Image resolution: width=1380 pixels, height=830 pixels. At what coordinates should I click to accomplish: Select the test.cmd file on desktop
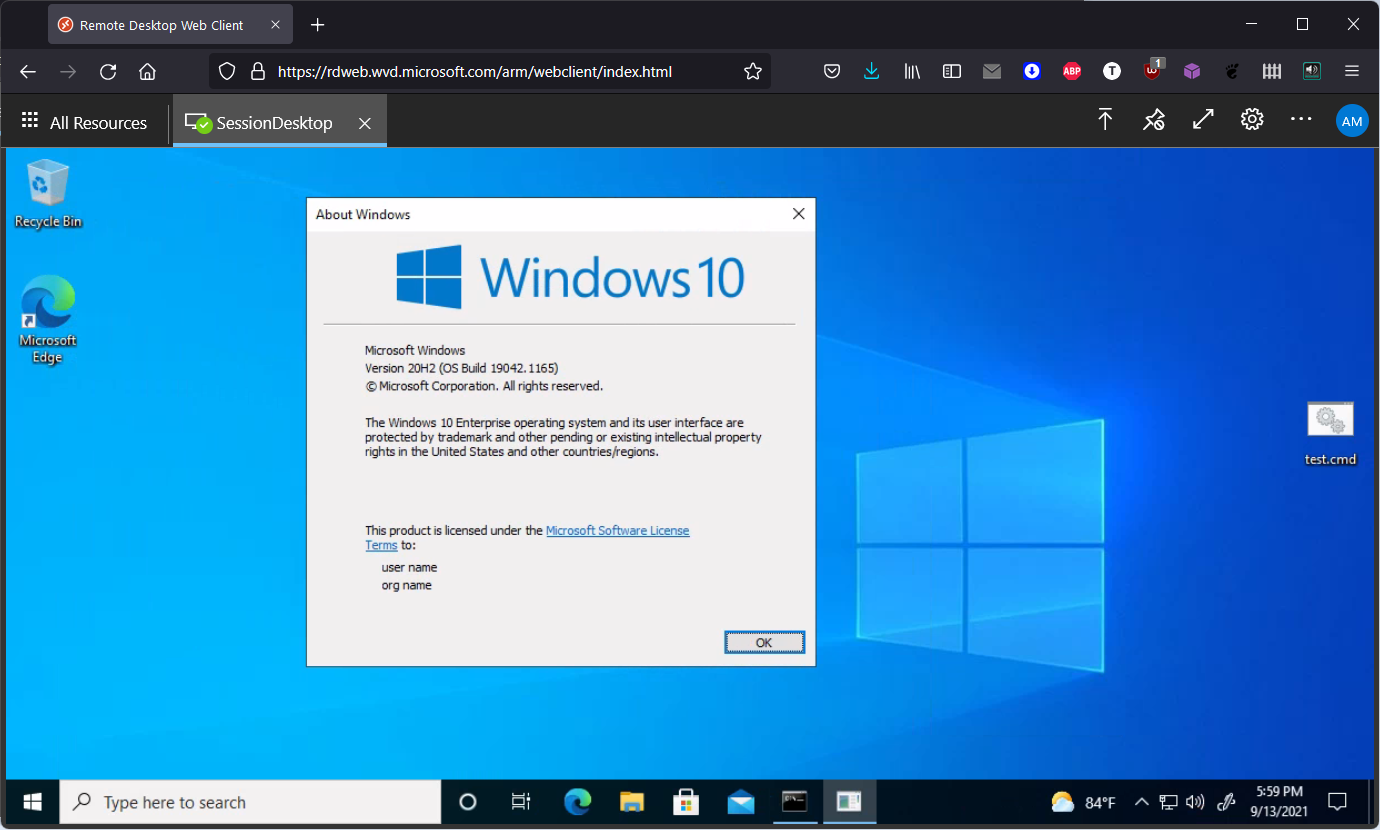click(1330, 434)
